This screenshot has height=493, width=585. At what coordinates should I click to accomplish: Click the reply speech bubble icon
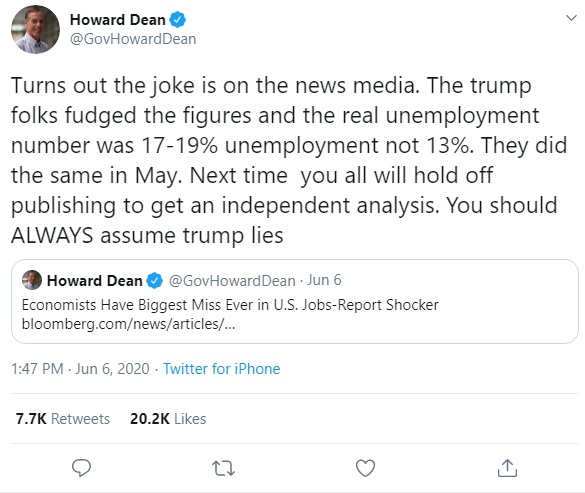pos(81,468)
